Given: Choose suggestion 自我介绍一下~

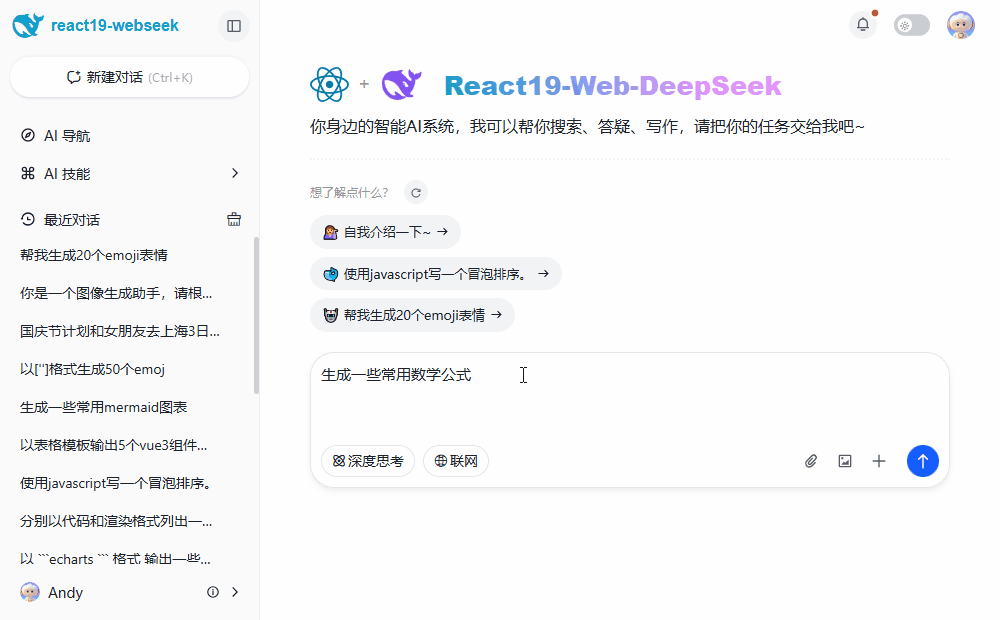Looking at the screenshot, I should [x=385, y=232].
